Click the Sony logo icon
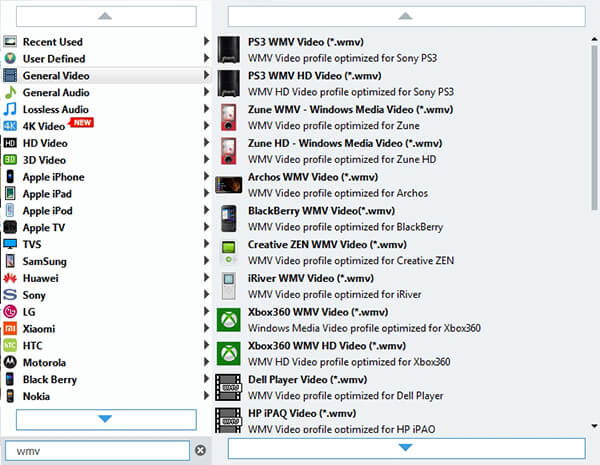 [10, 295]
